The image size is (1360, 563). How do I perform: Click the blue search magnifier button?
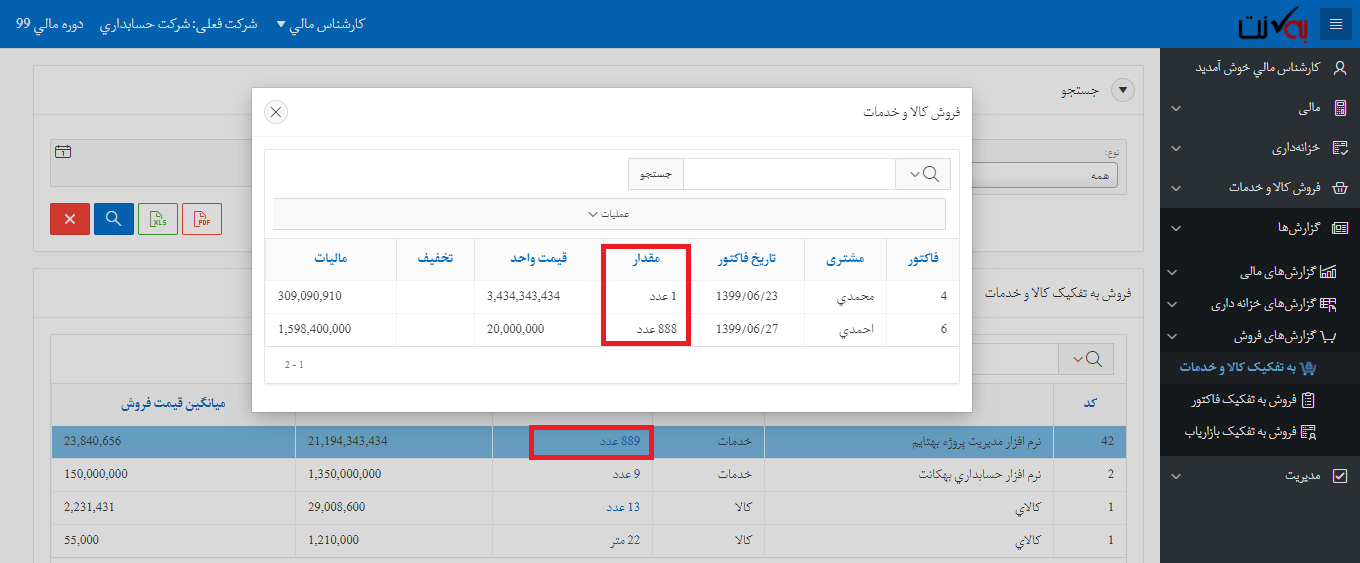114,219
